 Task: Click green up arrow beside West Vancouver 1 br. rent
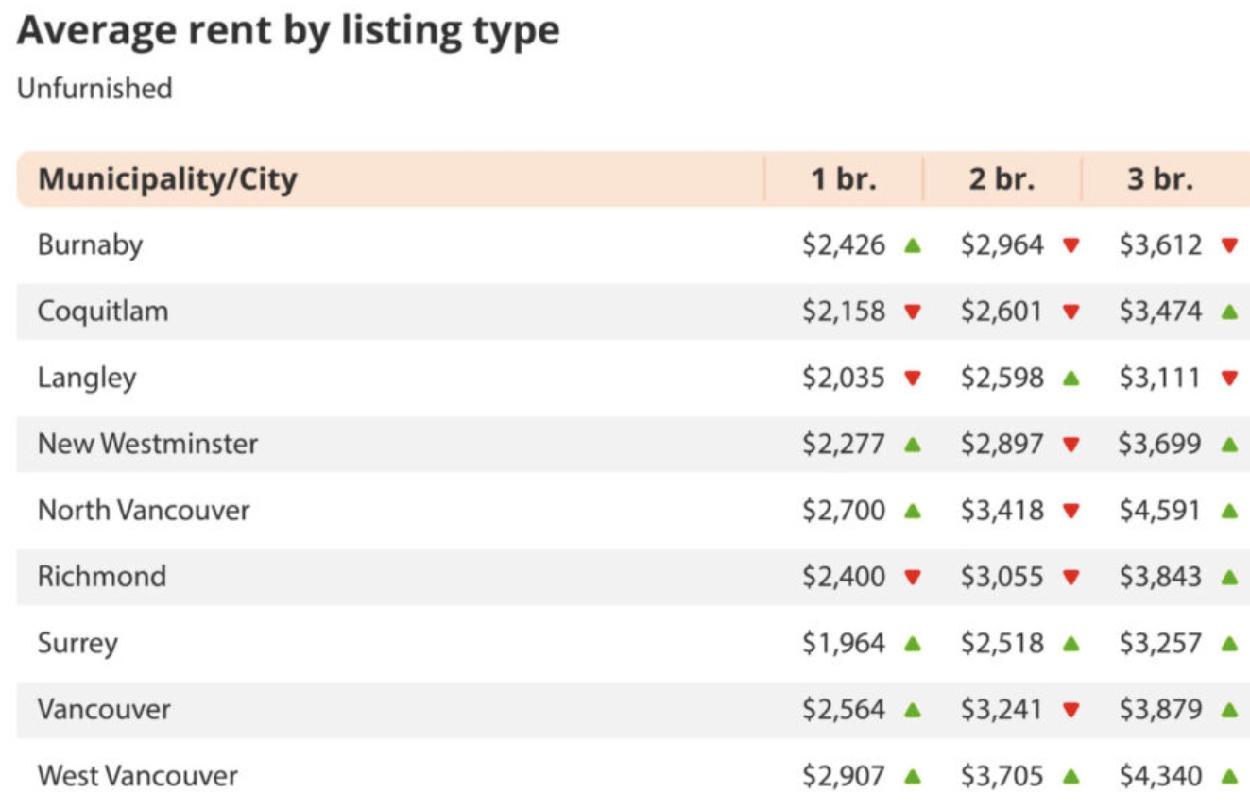pyautogui.click(x=911, y=776)
